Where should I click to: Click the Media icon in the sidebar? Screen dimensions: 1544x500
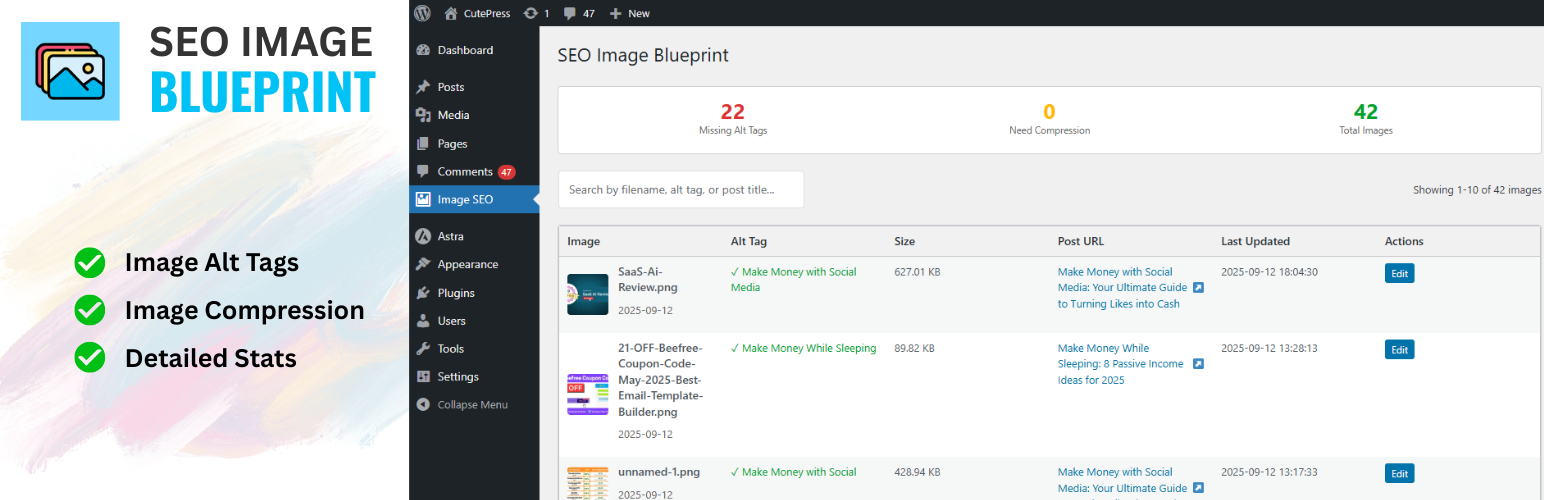click(424, 115)
